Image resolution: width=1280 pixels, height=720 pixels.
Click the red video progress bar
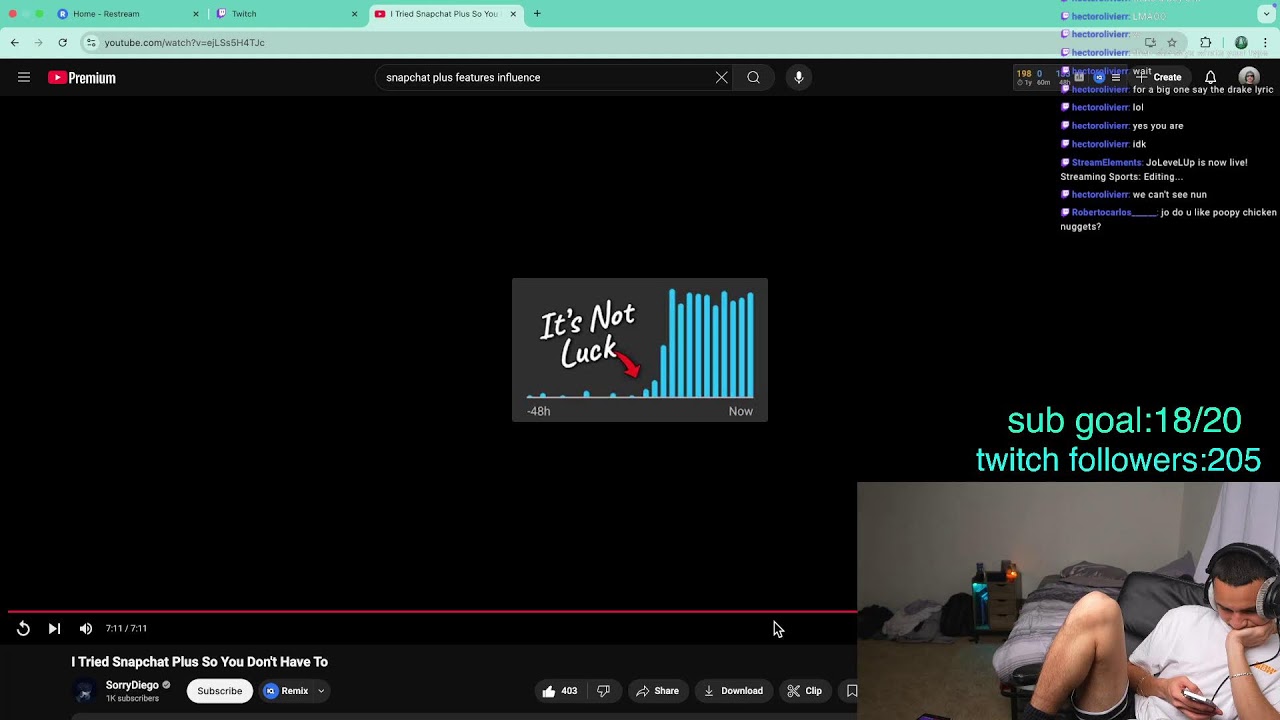(432, 611)
